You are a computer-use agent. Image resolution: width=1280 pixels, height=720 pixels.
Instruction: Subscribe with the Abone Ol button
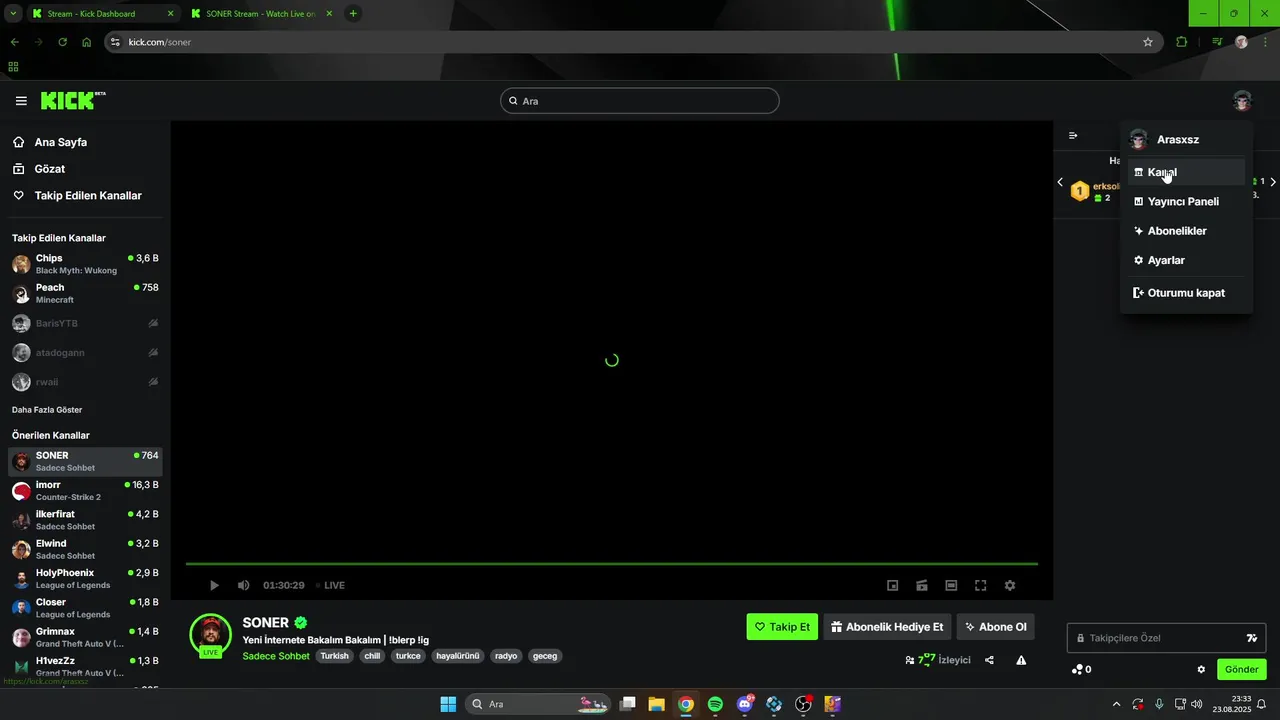tap(995, 627)
